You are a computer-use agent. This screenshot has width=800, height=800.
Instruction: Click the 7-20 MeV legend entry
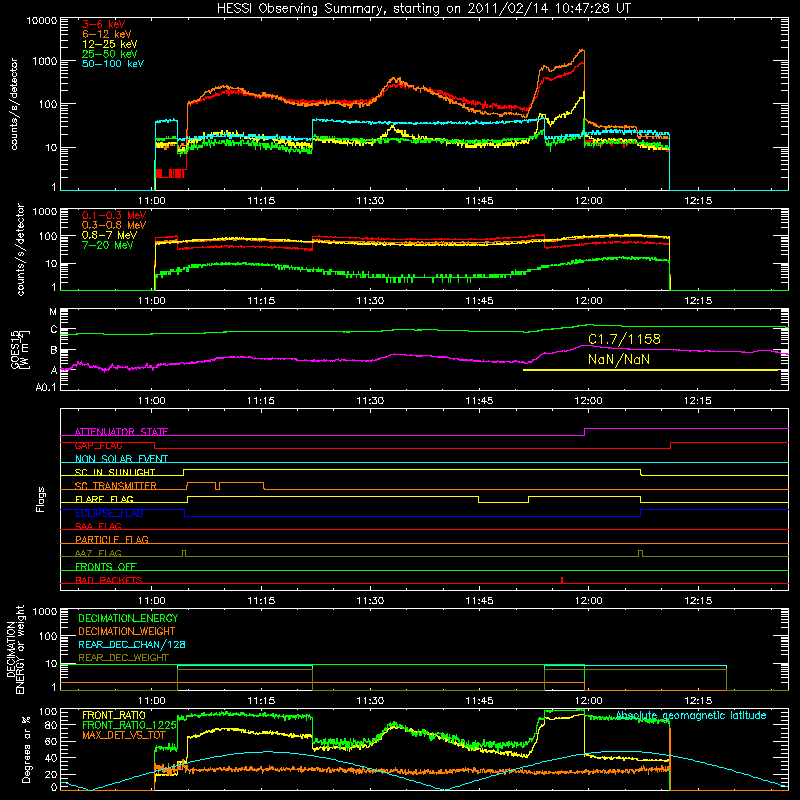point(107,245)
